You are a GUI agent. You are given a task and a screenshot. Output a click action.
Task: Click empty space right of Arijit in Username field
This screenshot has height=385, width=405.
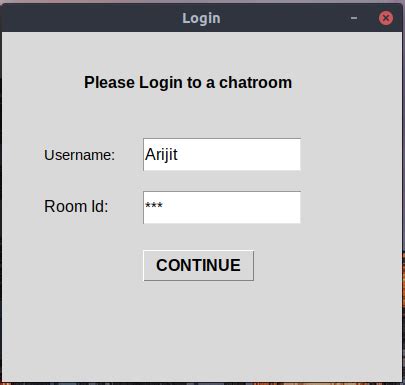pyautogui.click(x=238, y=154)
